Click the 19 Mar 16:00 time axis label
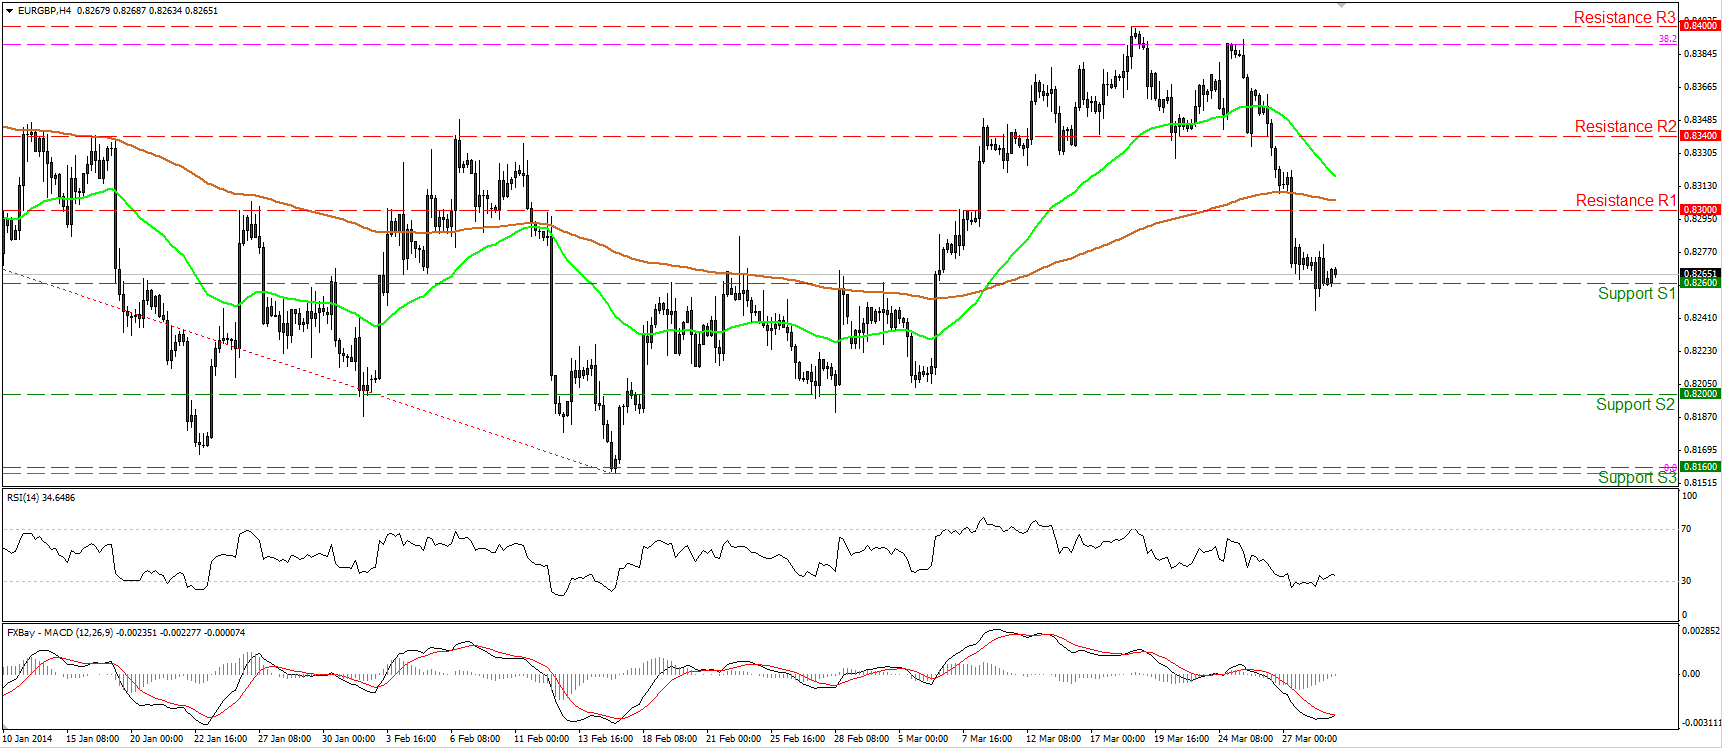The width and height of the screenshot is (1722, 749). tap(1181, 739)
